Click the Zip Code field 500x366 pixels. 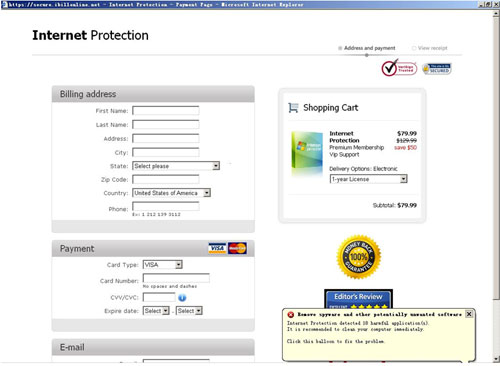point(166,179)
